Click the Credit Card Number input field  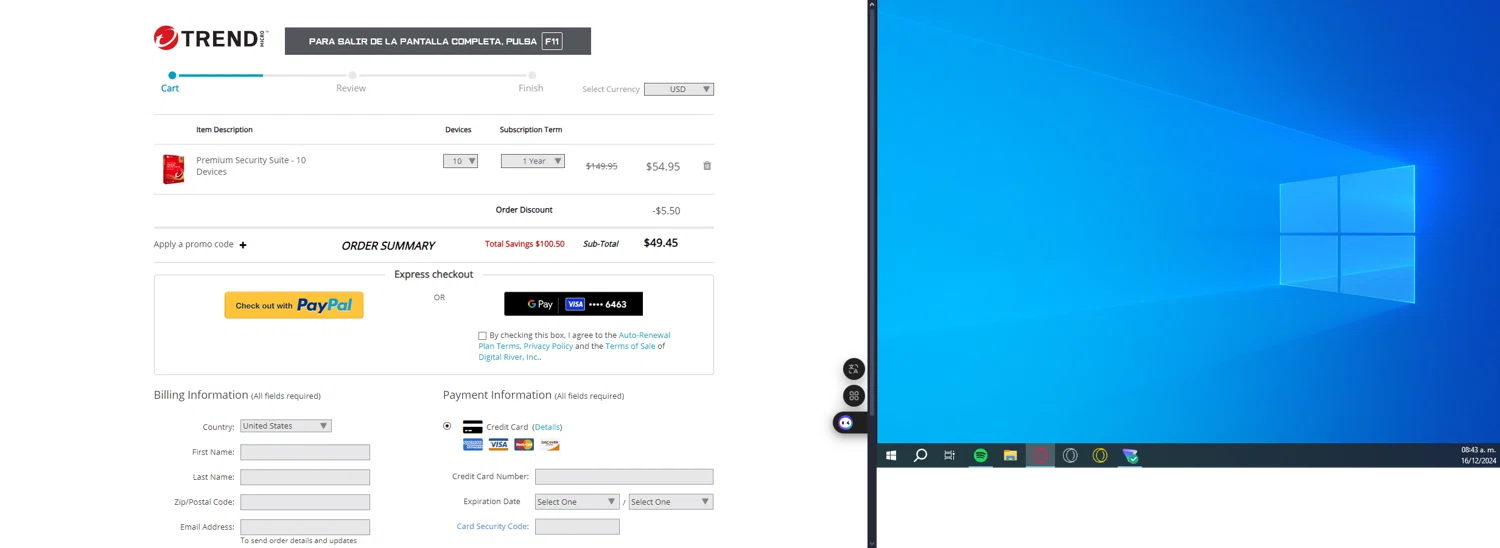pyautogui.click(x=624, y=477)
